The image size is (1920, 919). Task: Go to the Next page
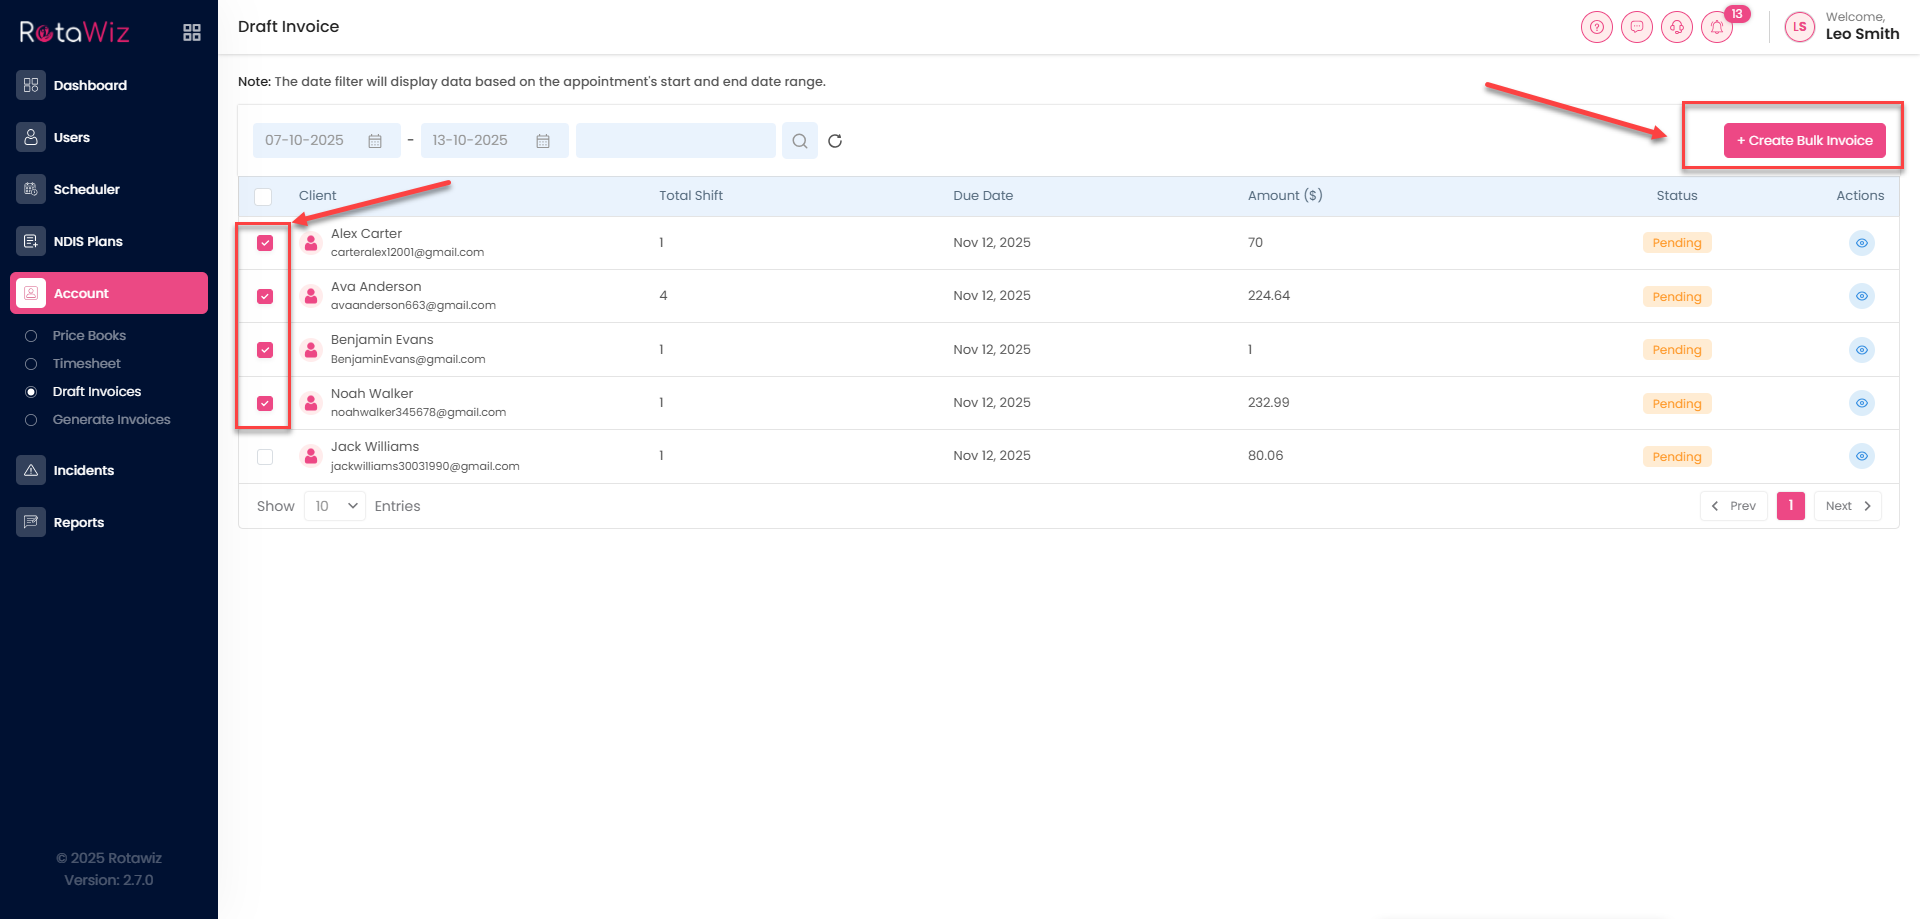click(1847, 506)
